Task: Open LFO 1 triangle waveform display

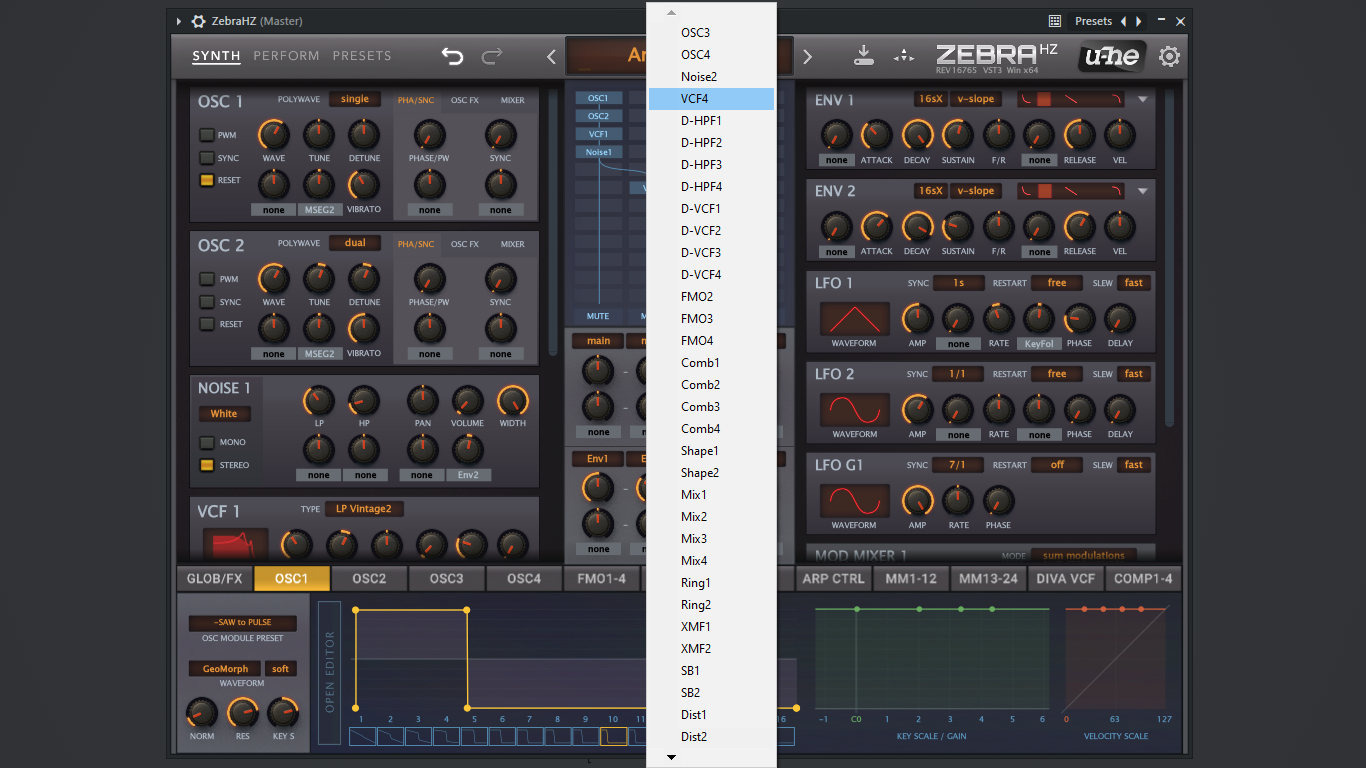Action: [x=855, y=319]
